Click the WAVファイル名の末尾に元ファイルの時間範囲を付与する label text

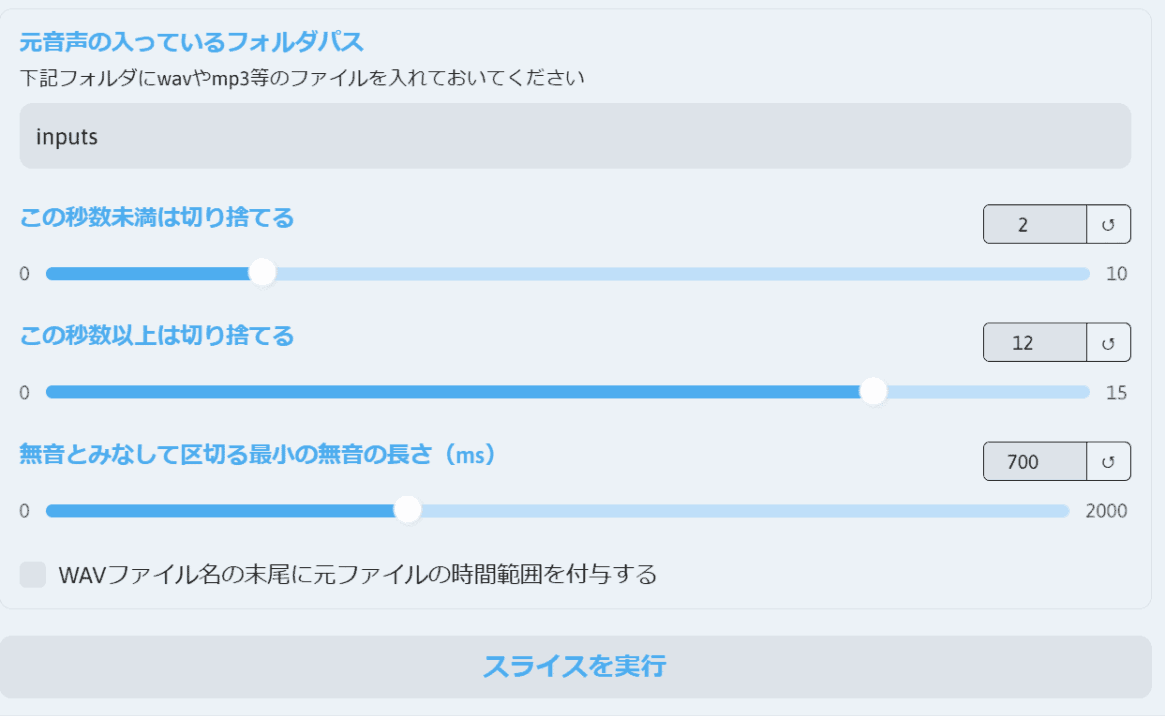pyautogui.click(x=357, y=574)
